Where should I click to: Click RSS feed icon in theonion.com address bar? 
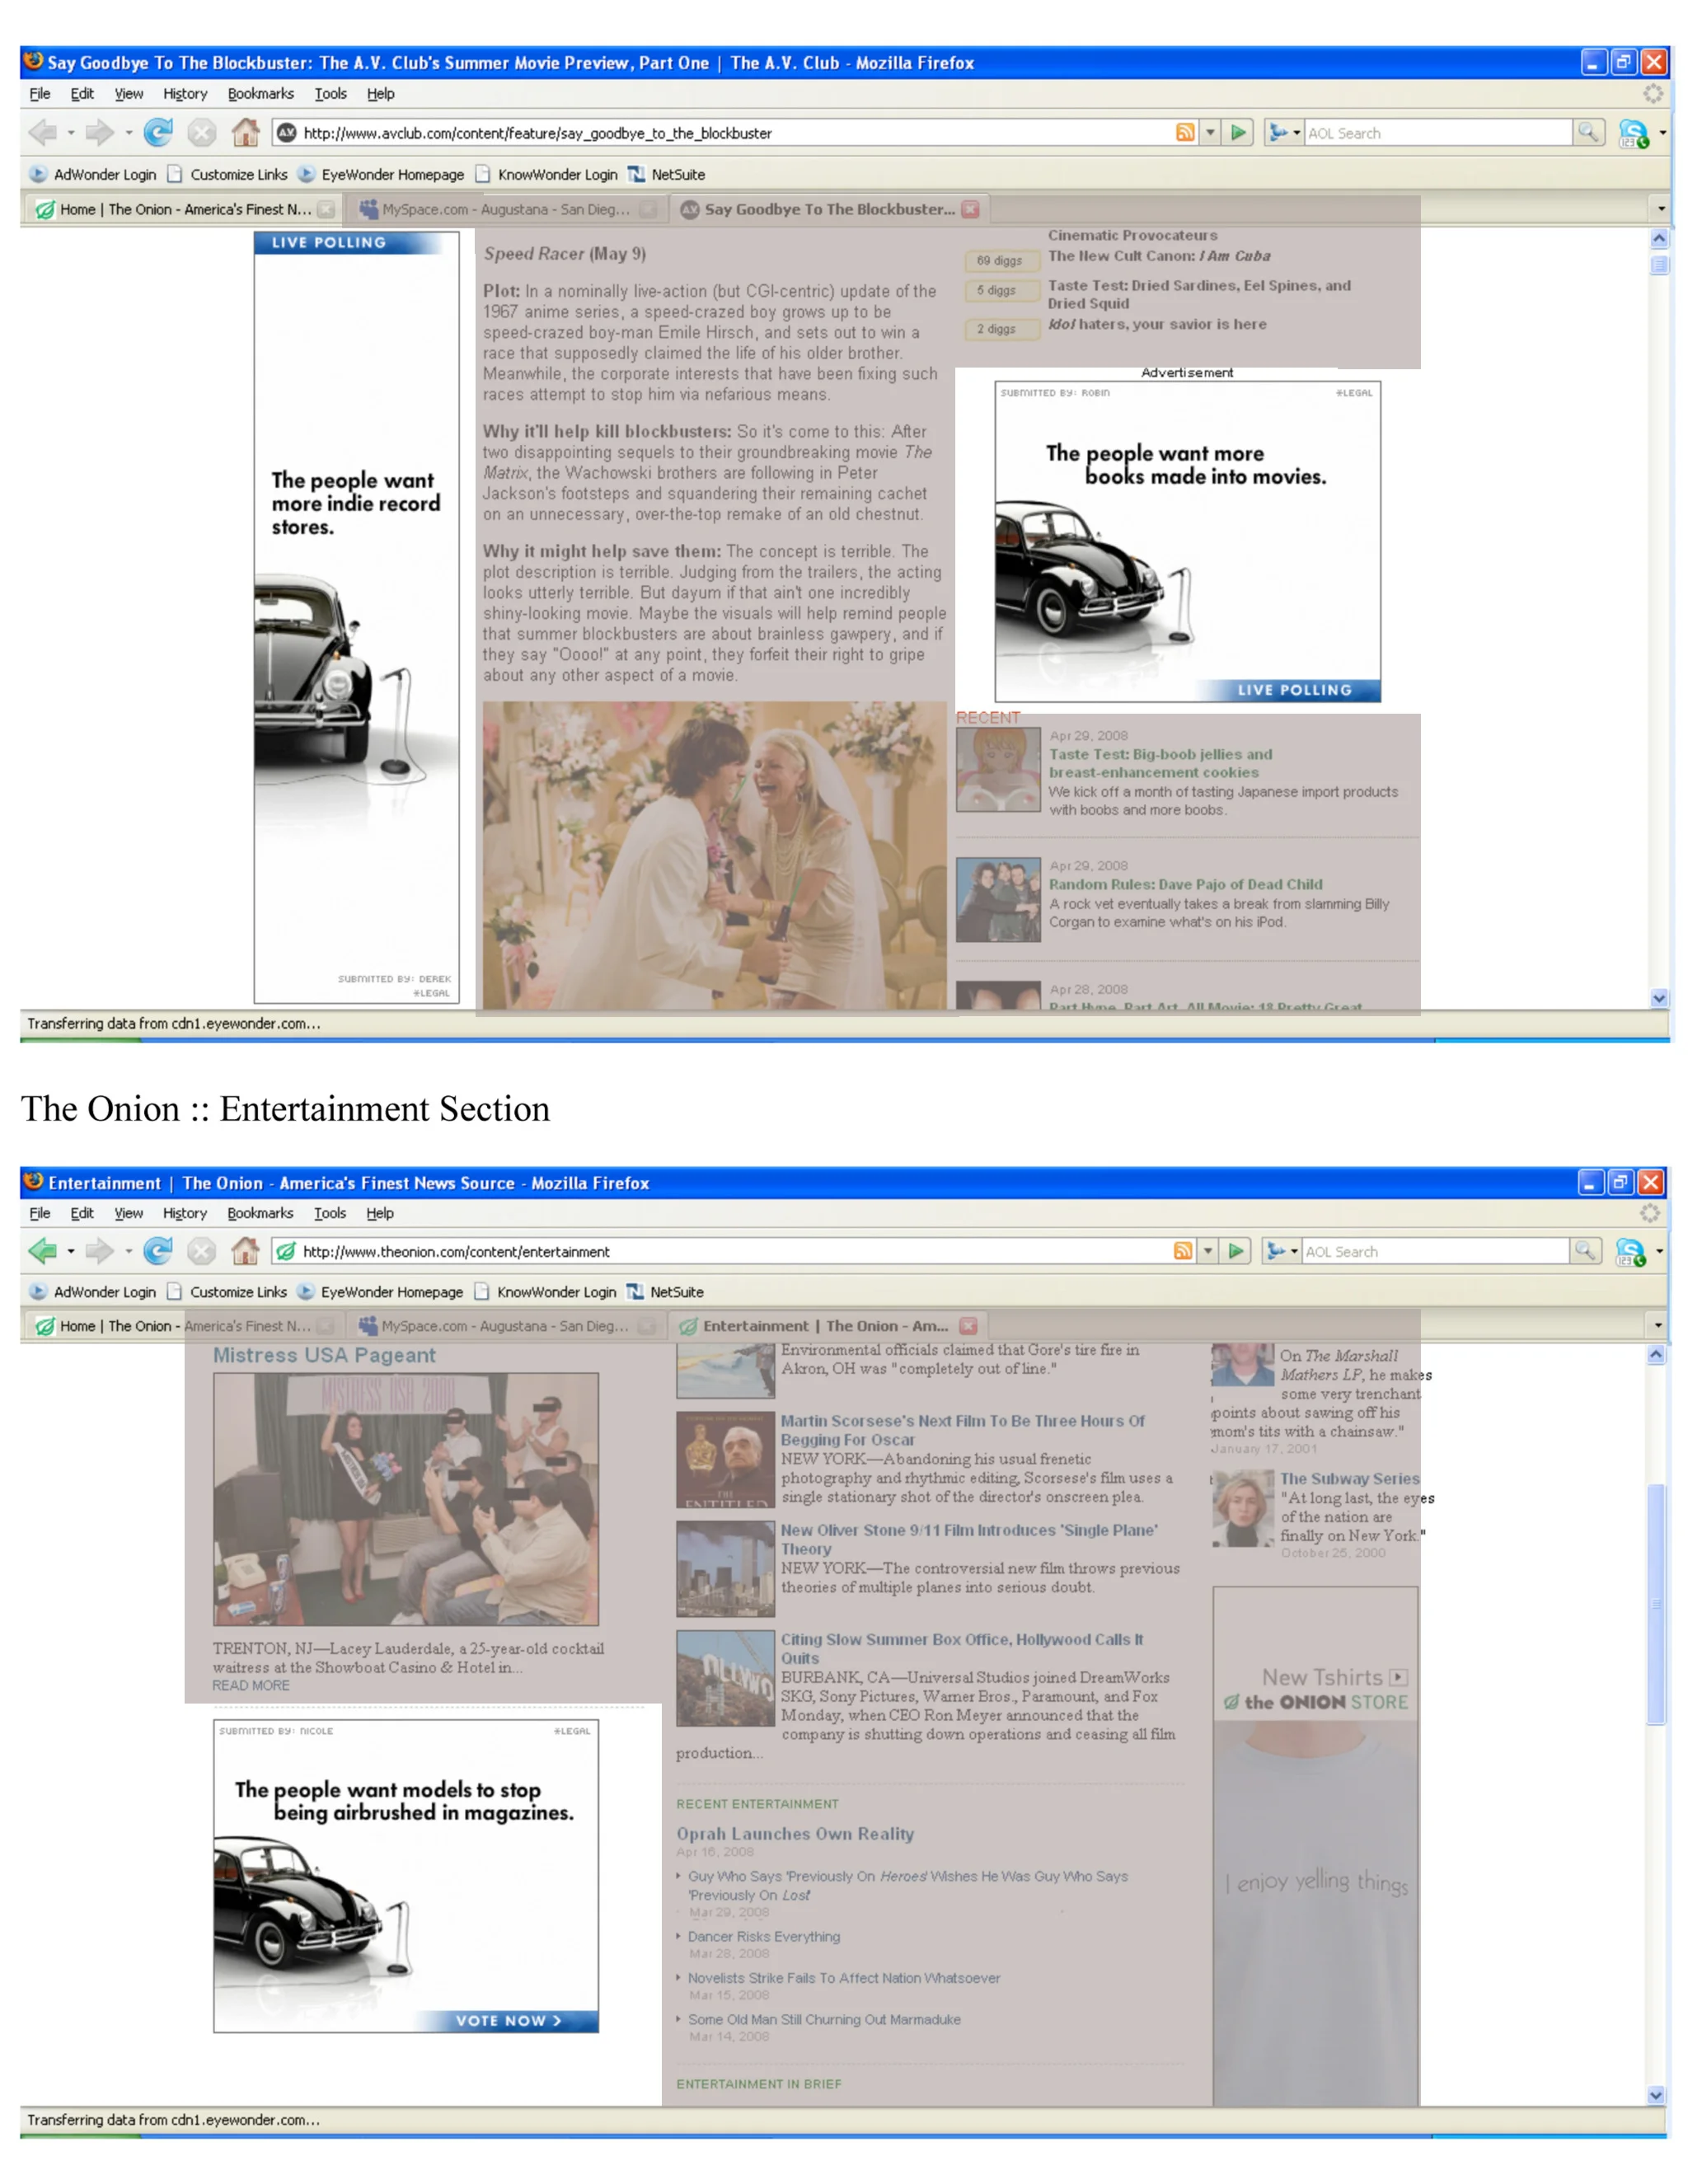pos(1183,1251)
